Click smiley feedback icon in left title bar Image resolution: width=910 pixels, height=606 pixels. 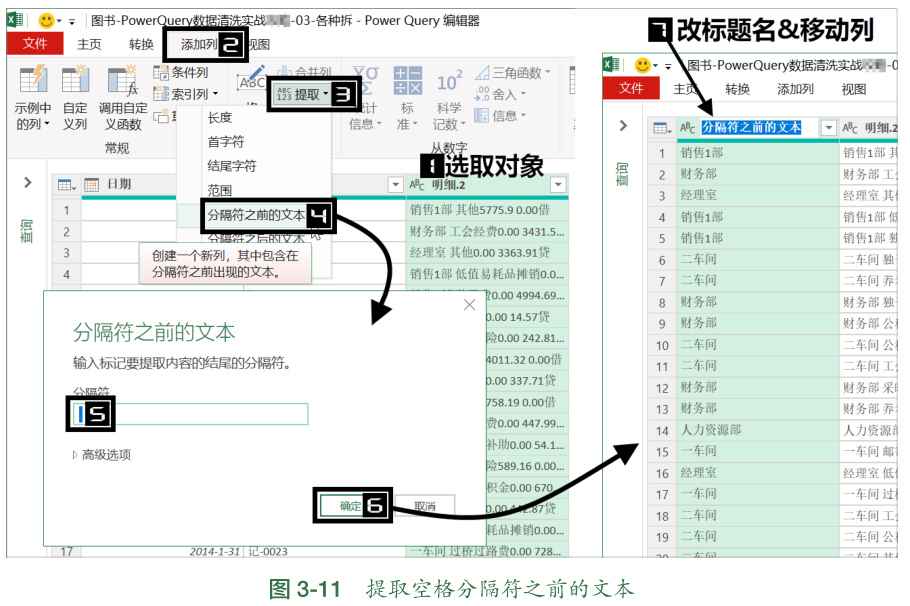coord(46,21)
